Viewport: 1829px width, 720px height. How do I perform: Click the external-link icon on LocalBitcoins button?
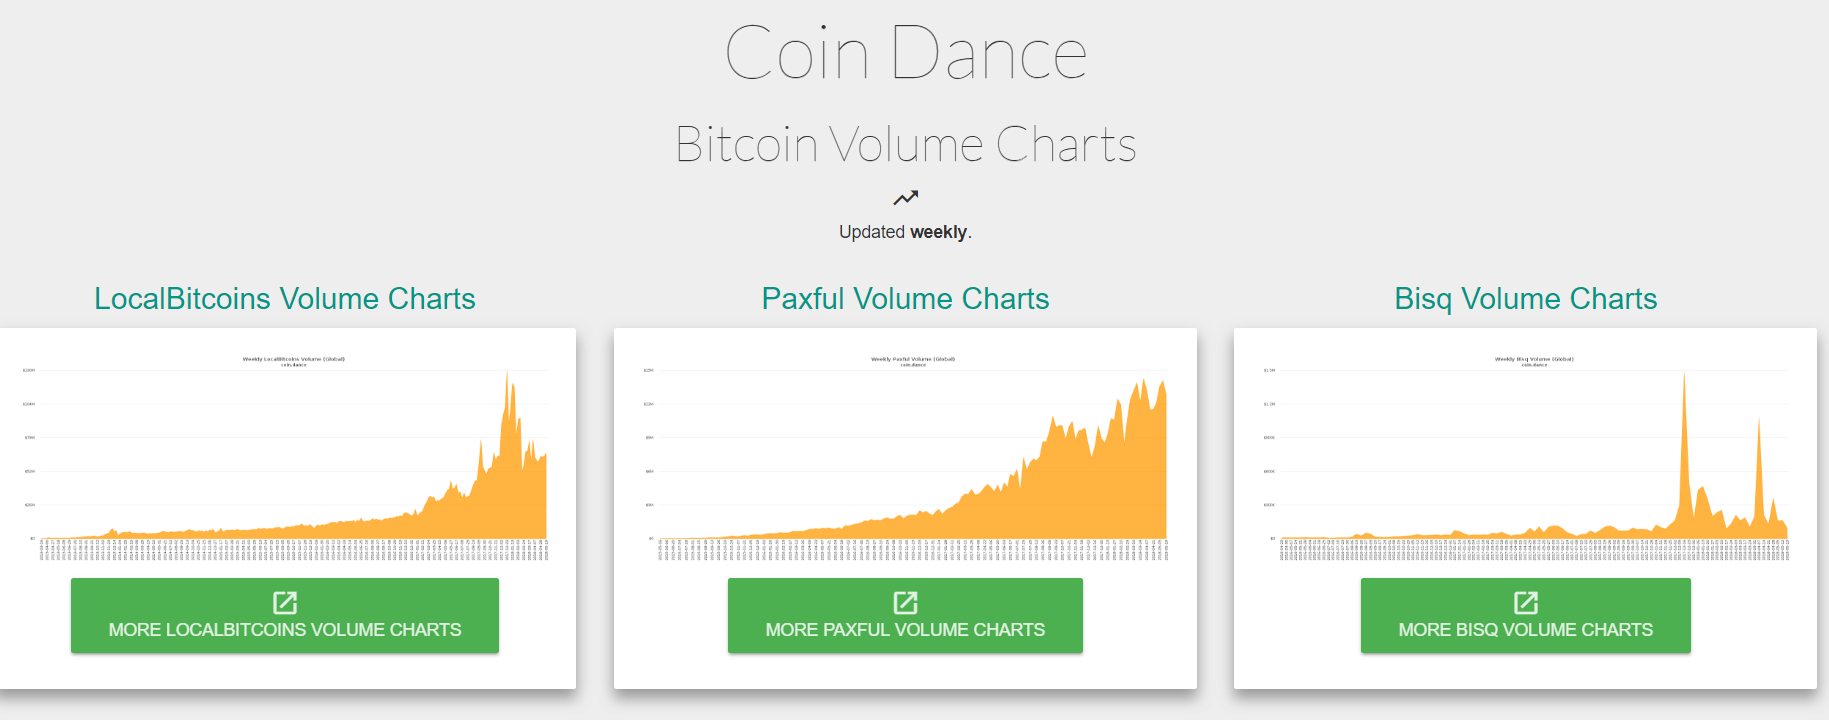click(x=285, y=603)
